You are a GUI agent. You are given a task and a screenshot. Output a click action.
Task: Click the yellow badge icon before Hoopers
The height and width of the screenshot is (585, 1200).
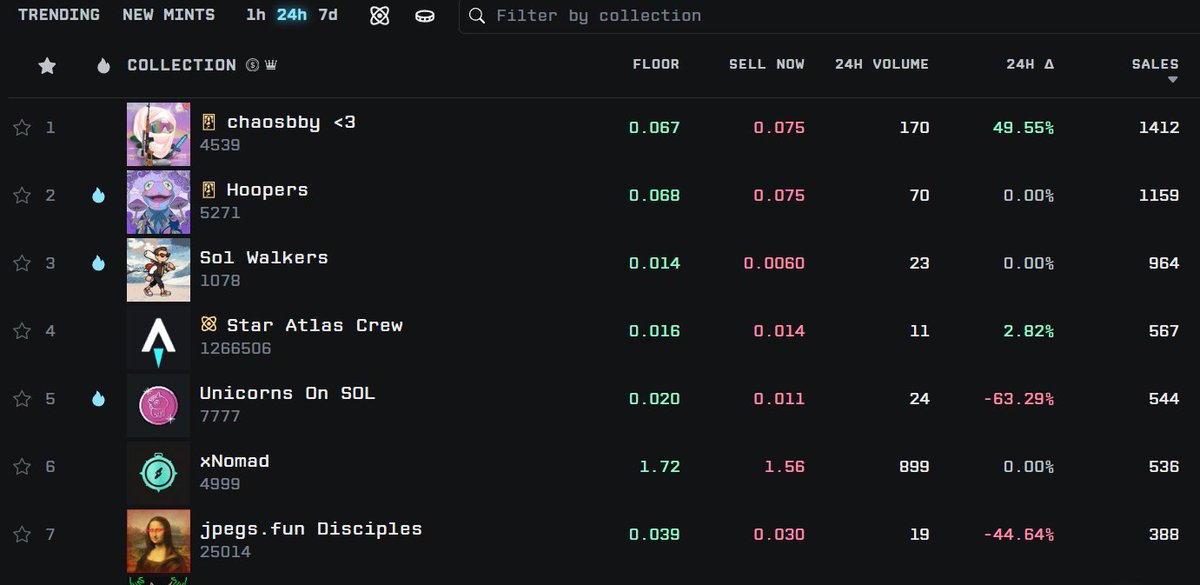click(x=209, y=190)
